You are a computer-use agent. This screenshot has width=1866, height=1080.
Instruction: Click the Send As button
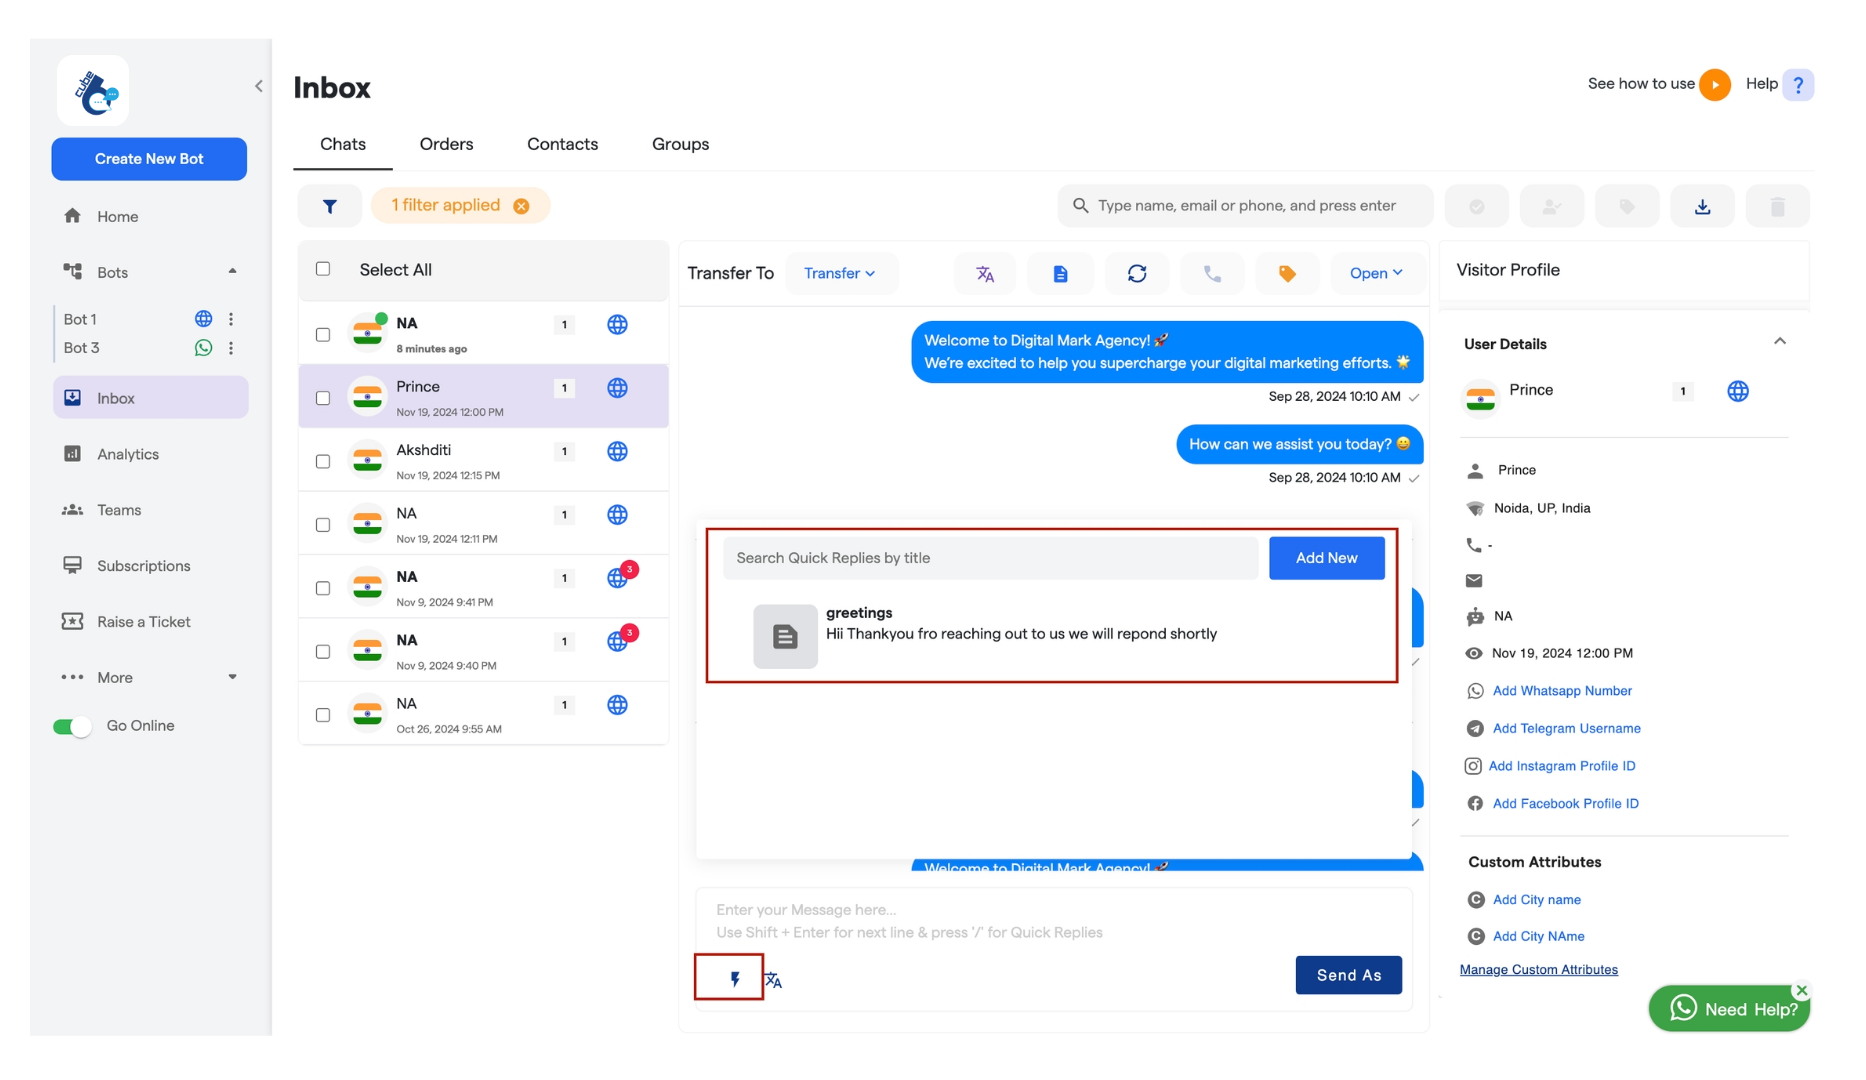(x=1348, y=975)
